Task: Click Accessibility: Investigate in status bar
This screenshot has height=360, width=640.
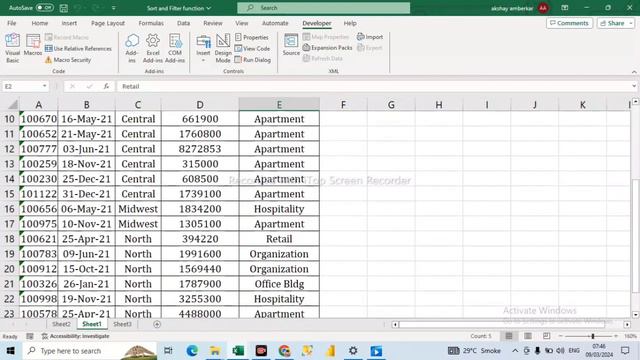Action: pyautogui.click(x=76, y=336)
